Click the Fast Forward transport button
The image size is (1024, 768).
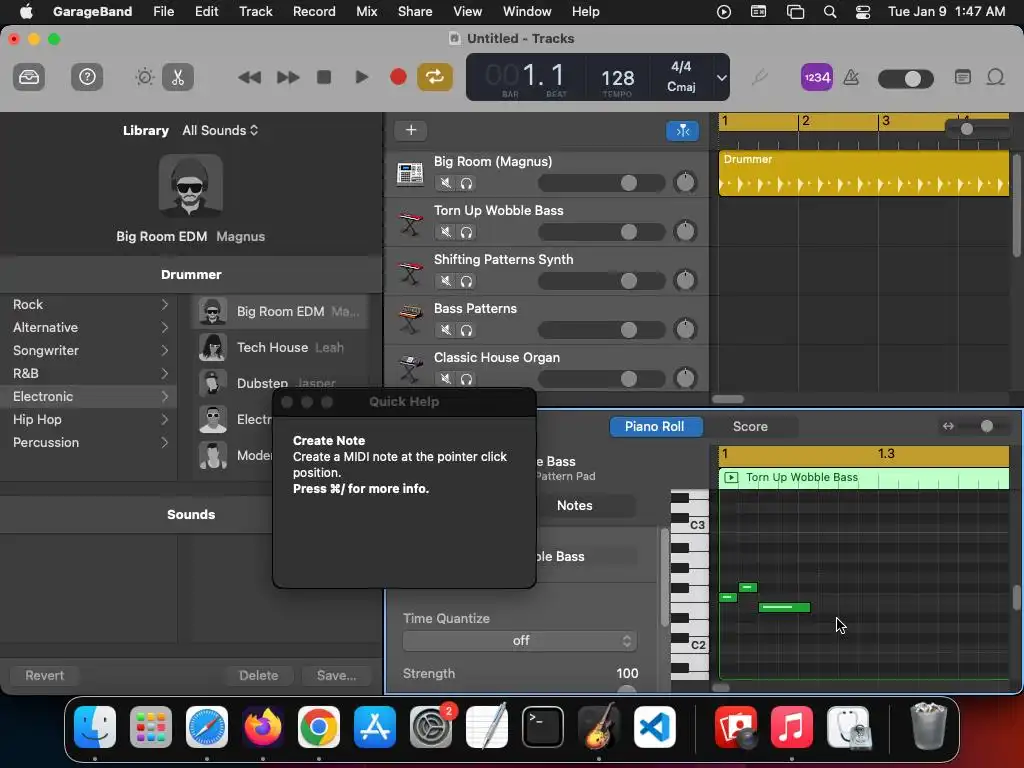point(287,78)
